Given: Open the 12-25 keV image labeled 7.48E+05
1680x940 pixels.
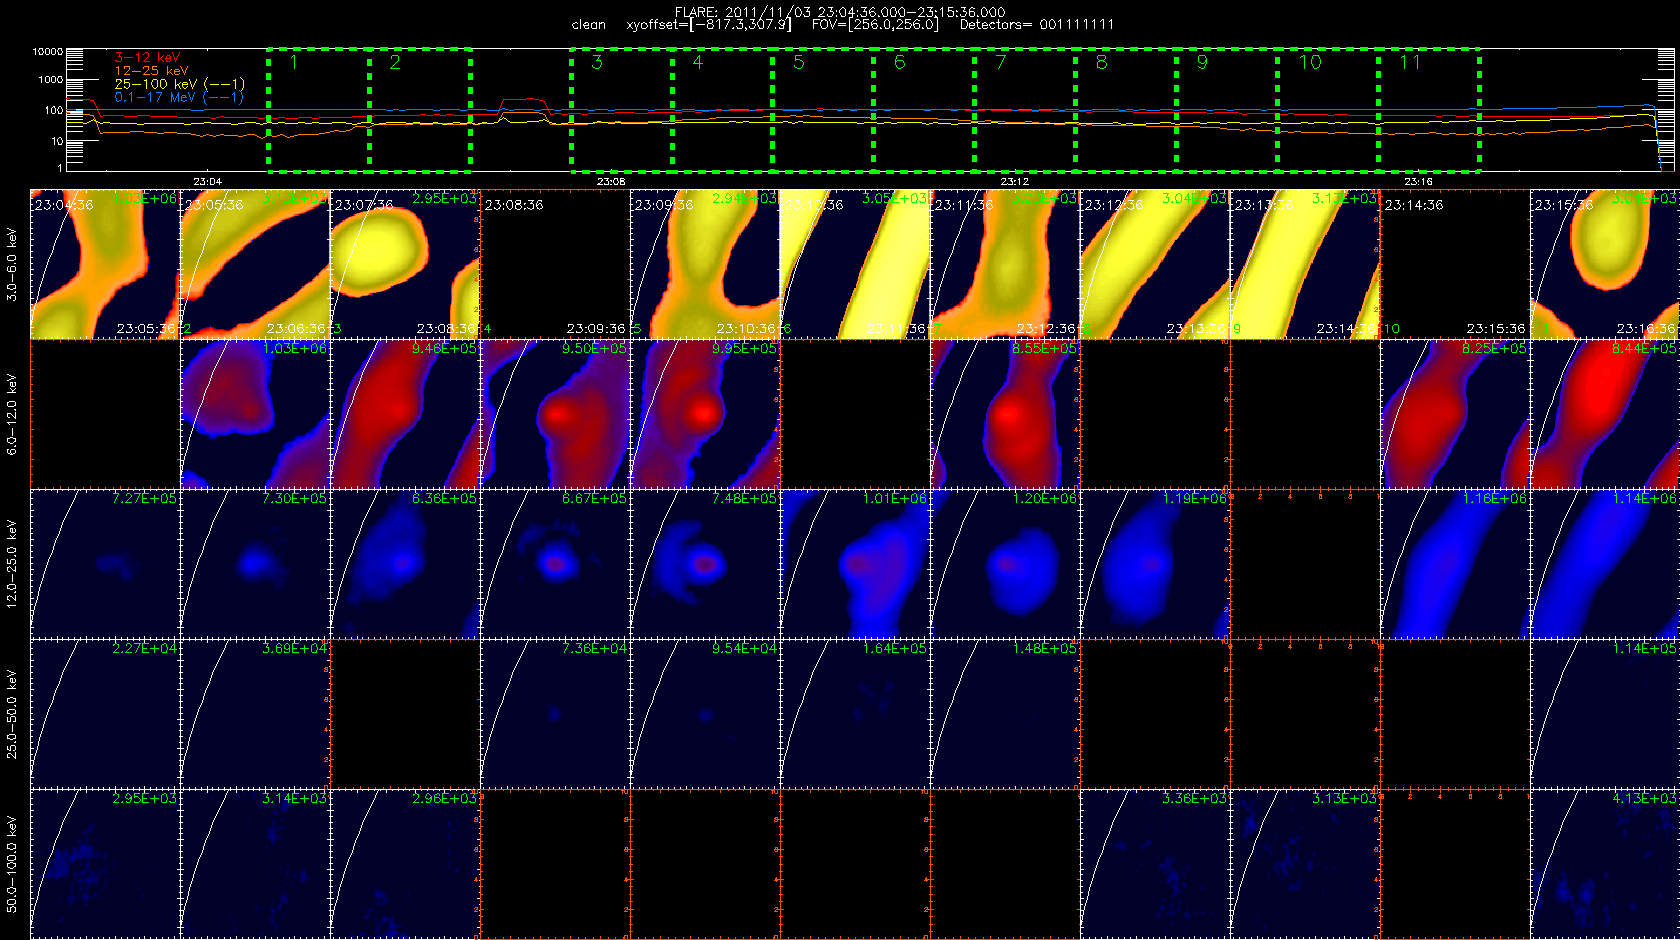Looking at the screenshot, I should (705, 564).
